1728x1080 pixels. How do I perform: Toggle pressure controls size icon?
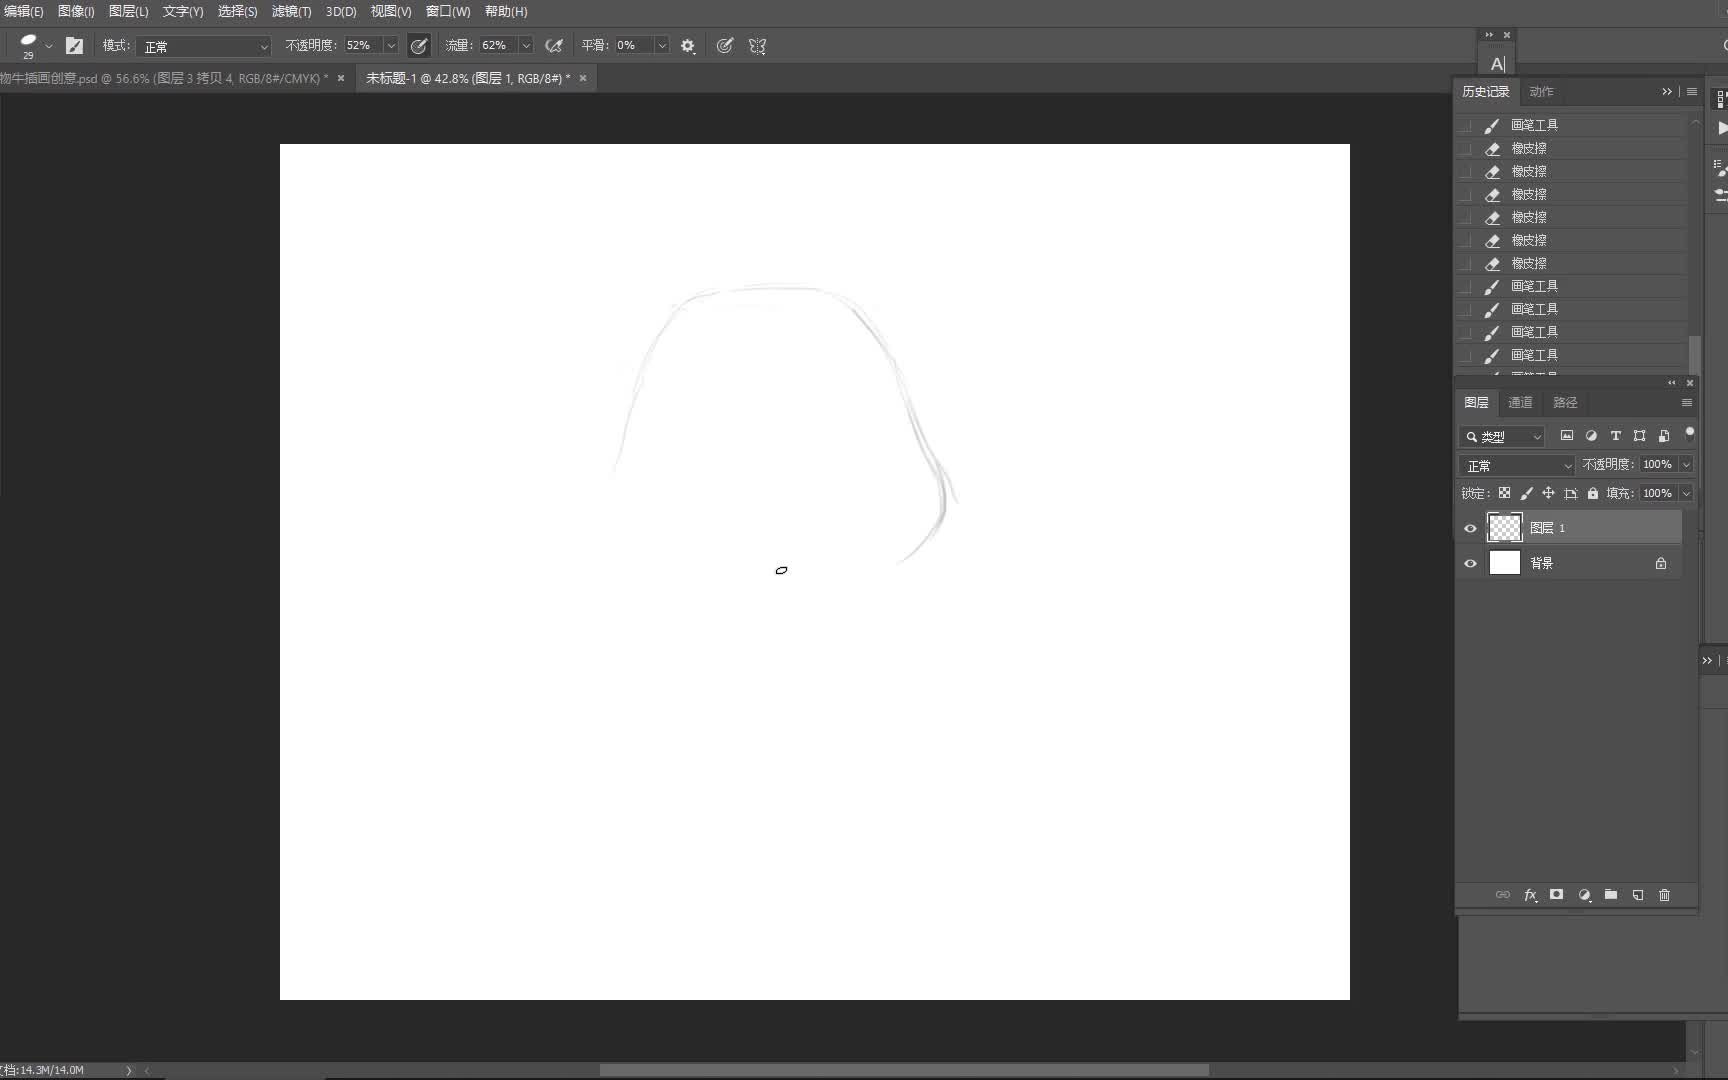(x=725, y=45)
